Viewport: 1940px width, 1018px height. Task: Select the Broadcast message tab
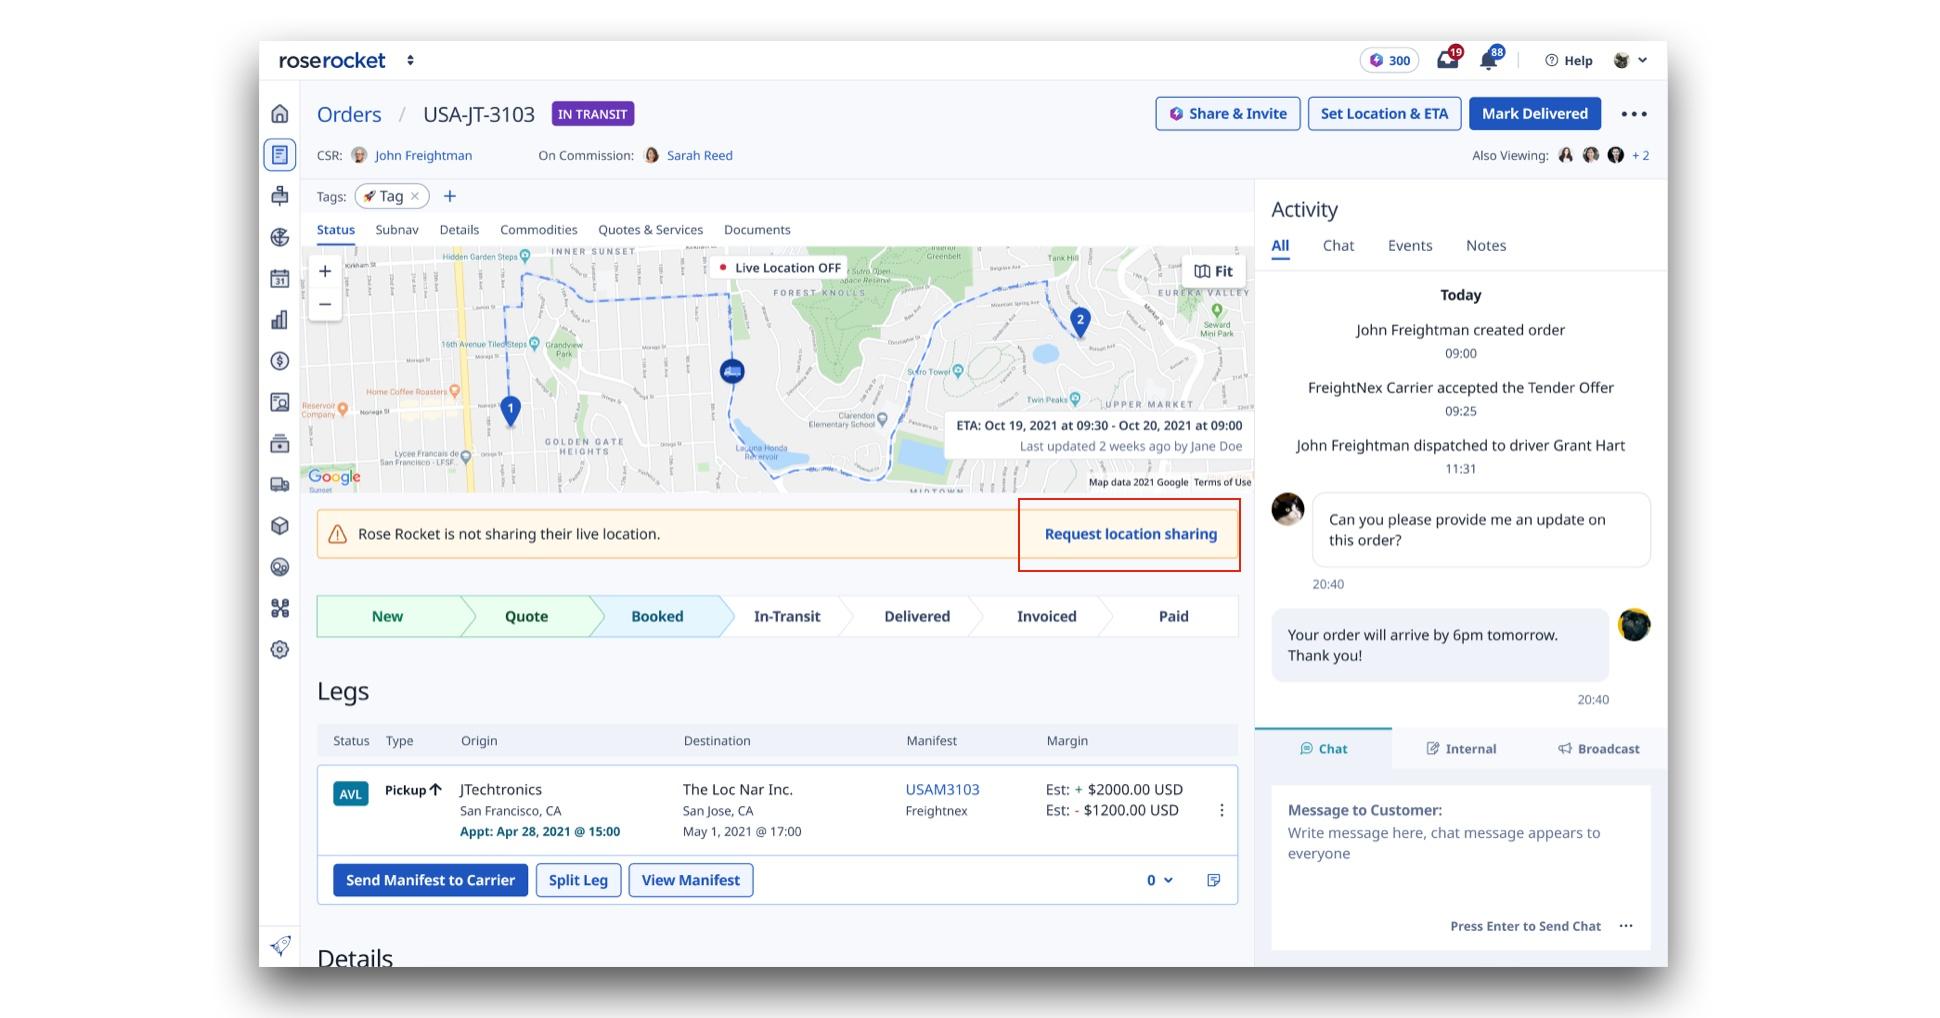coord(1598,748)
